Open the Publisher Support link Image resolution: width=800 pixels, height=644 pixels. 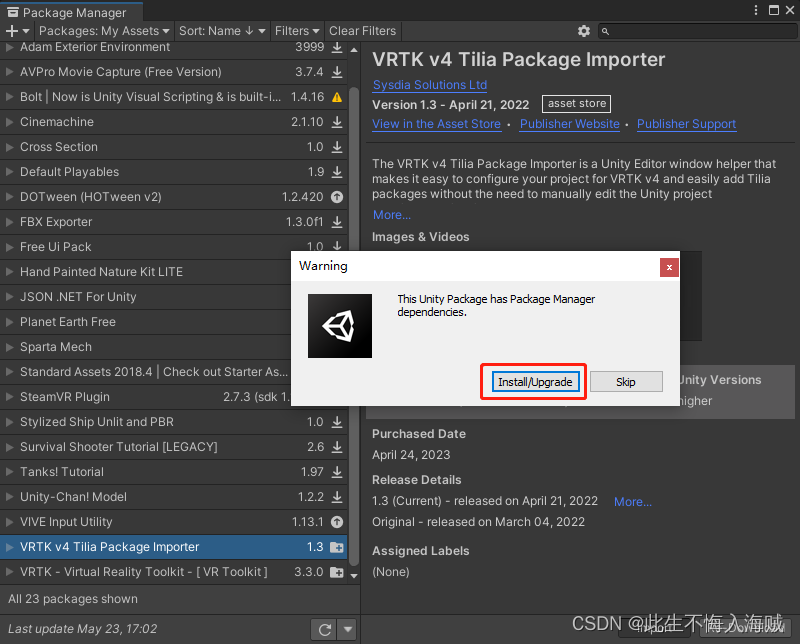pyautogui.click(x=686, y=124)
